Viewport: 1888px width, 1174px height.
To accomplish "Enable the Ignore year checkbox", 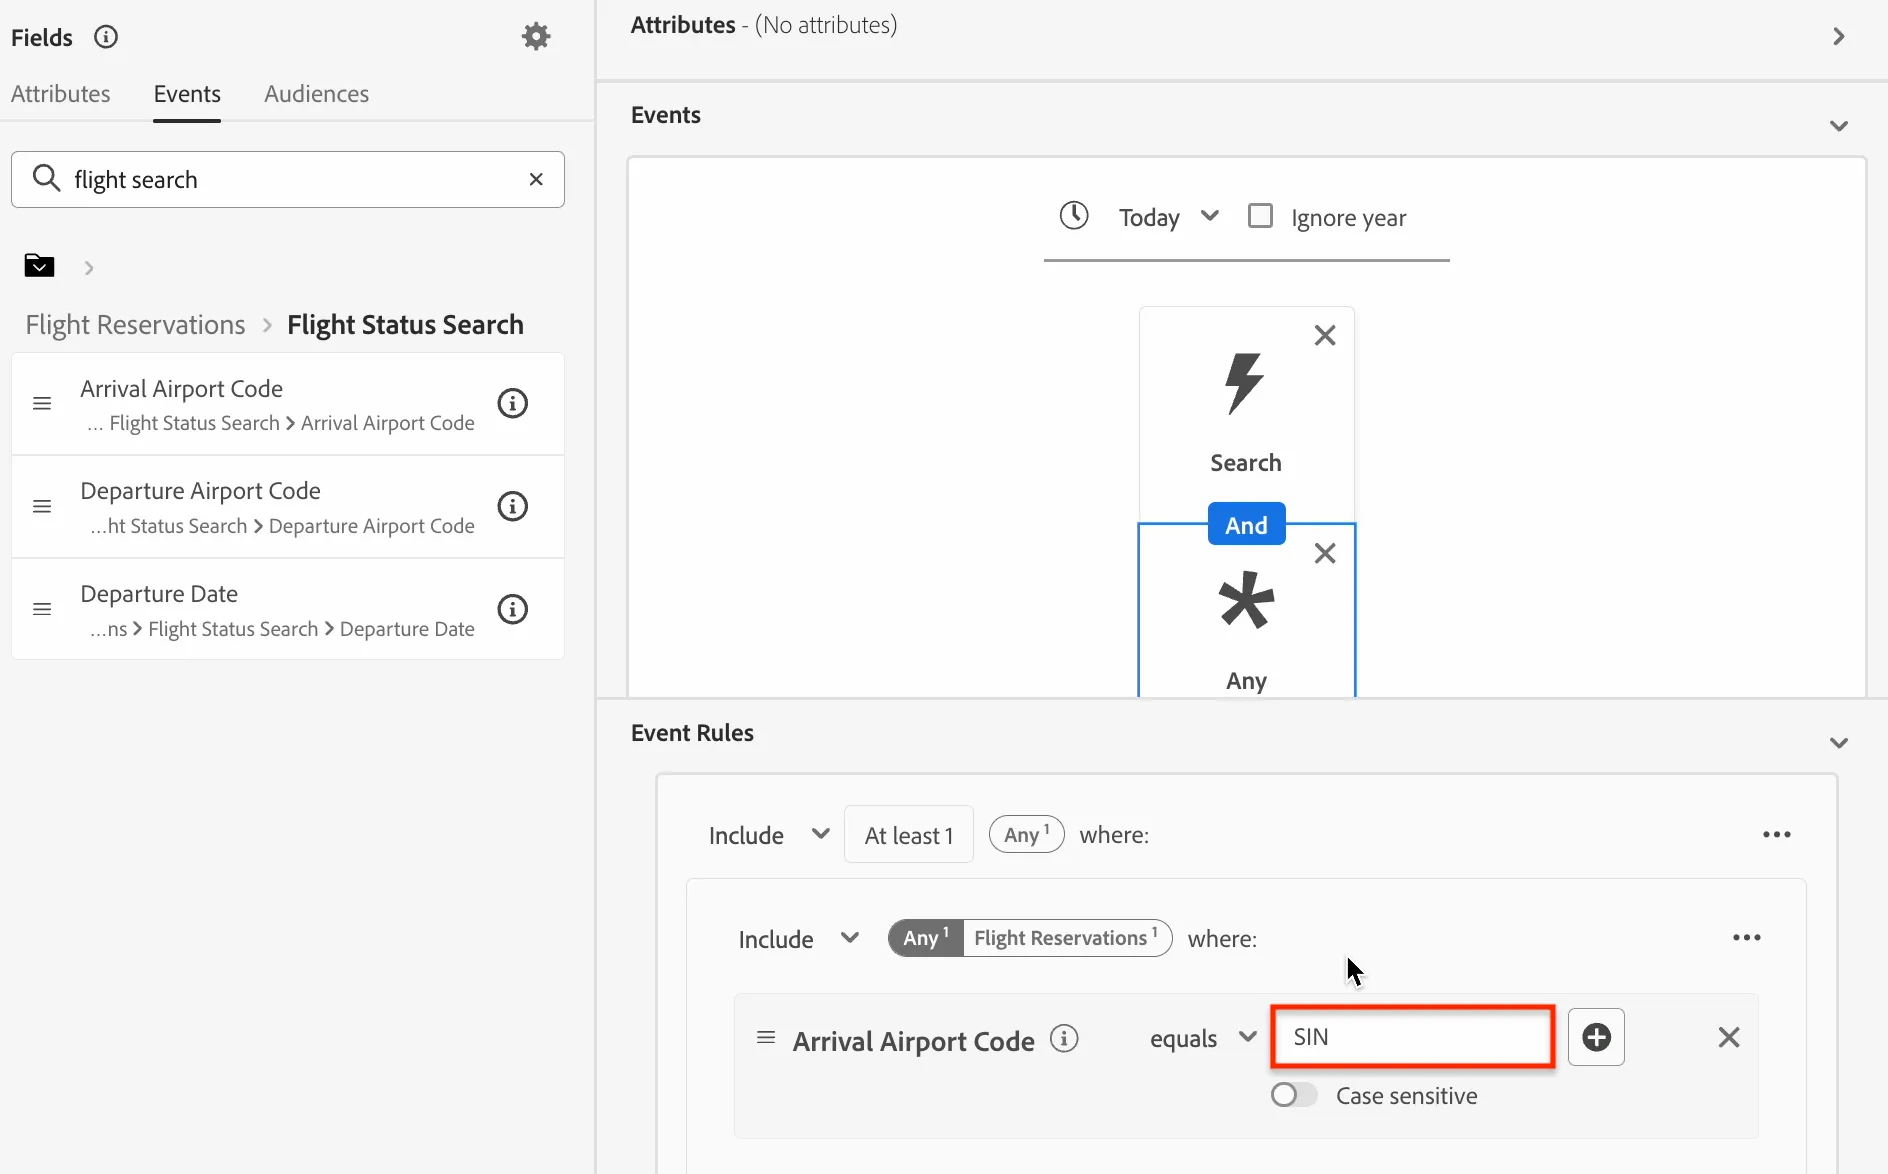I will (x=1261, y=216).
